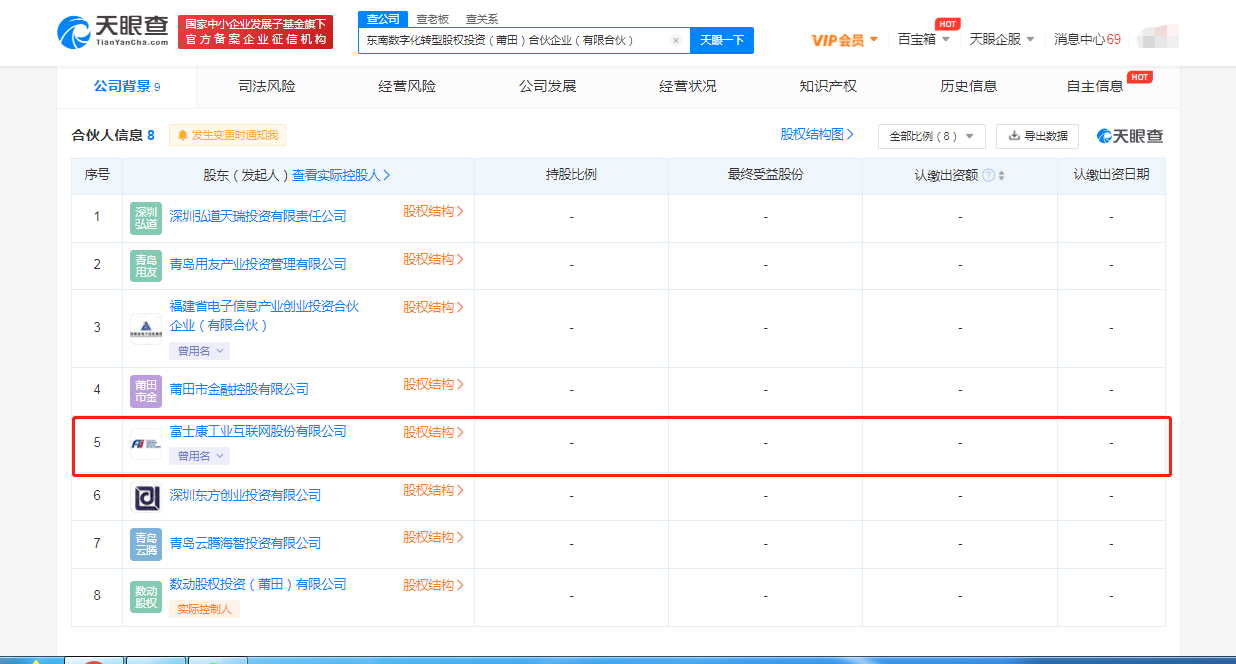View 股权结构 for 青岛云腾海智投资
Screen dimensions: 1236x664
click(434, 537)
